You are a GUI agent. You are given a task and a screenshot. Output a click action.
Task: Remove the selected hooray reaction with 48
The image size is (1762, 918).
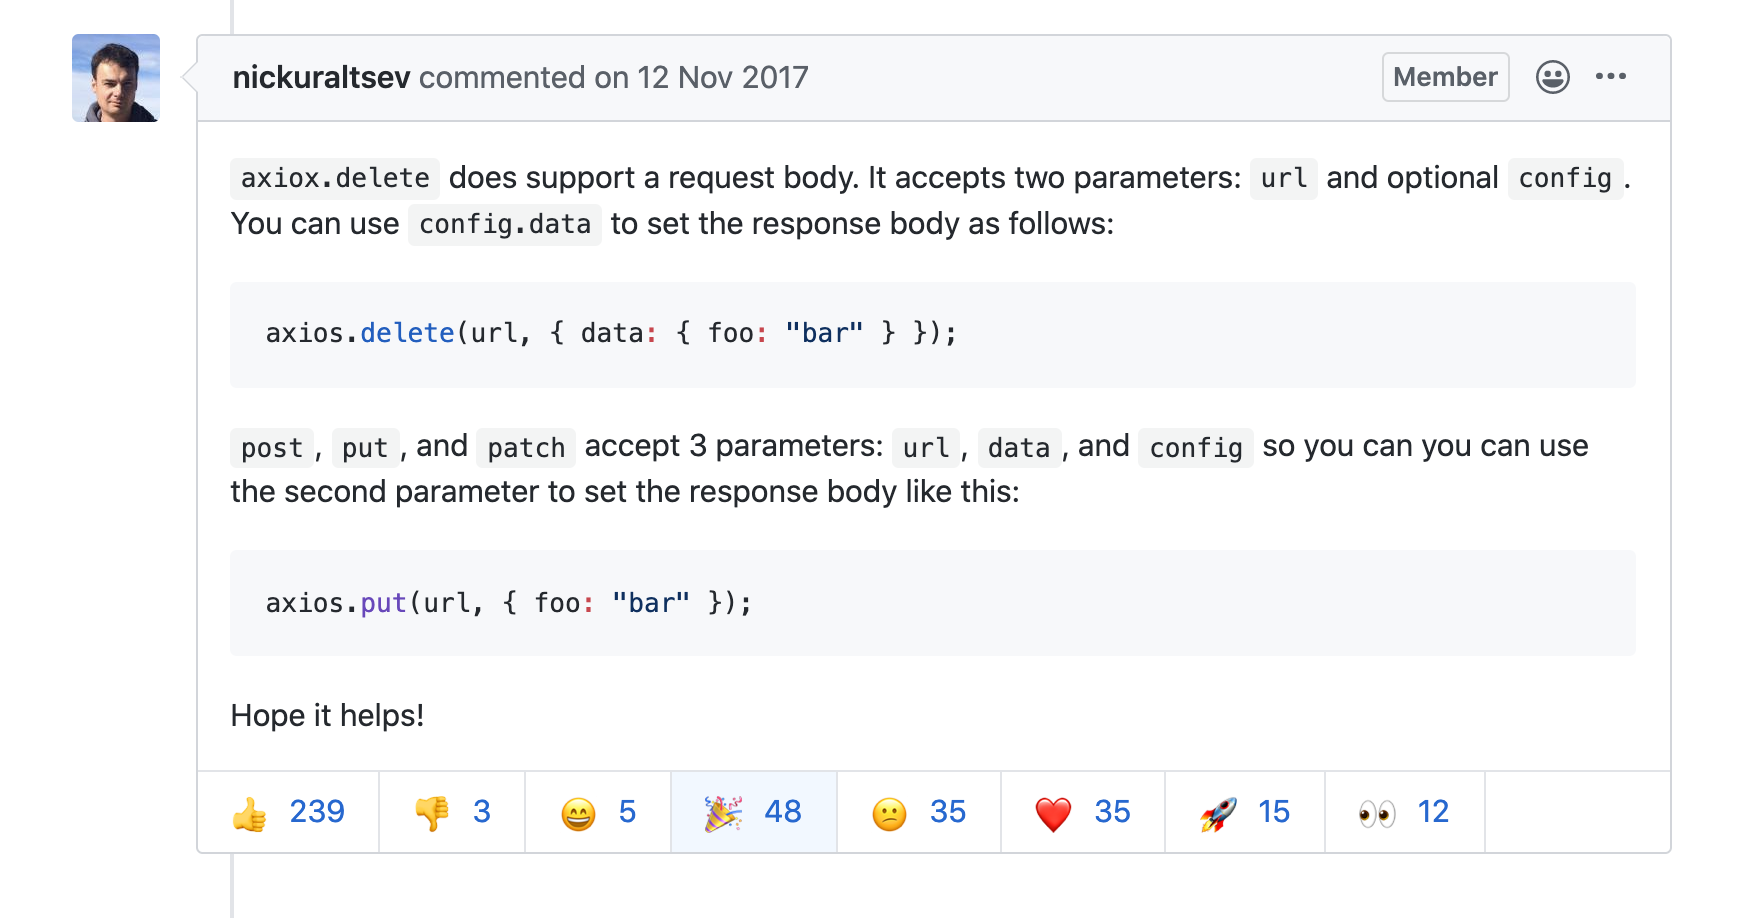coord(753,812)
